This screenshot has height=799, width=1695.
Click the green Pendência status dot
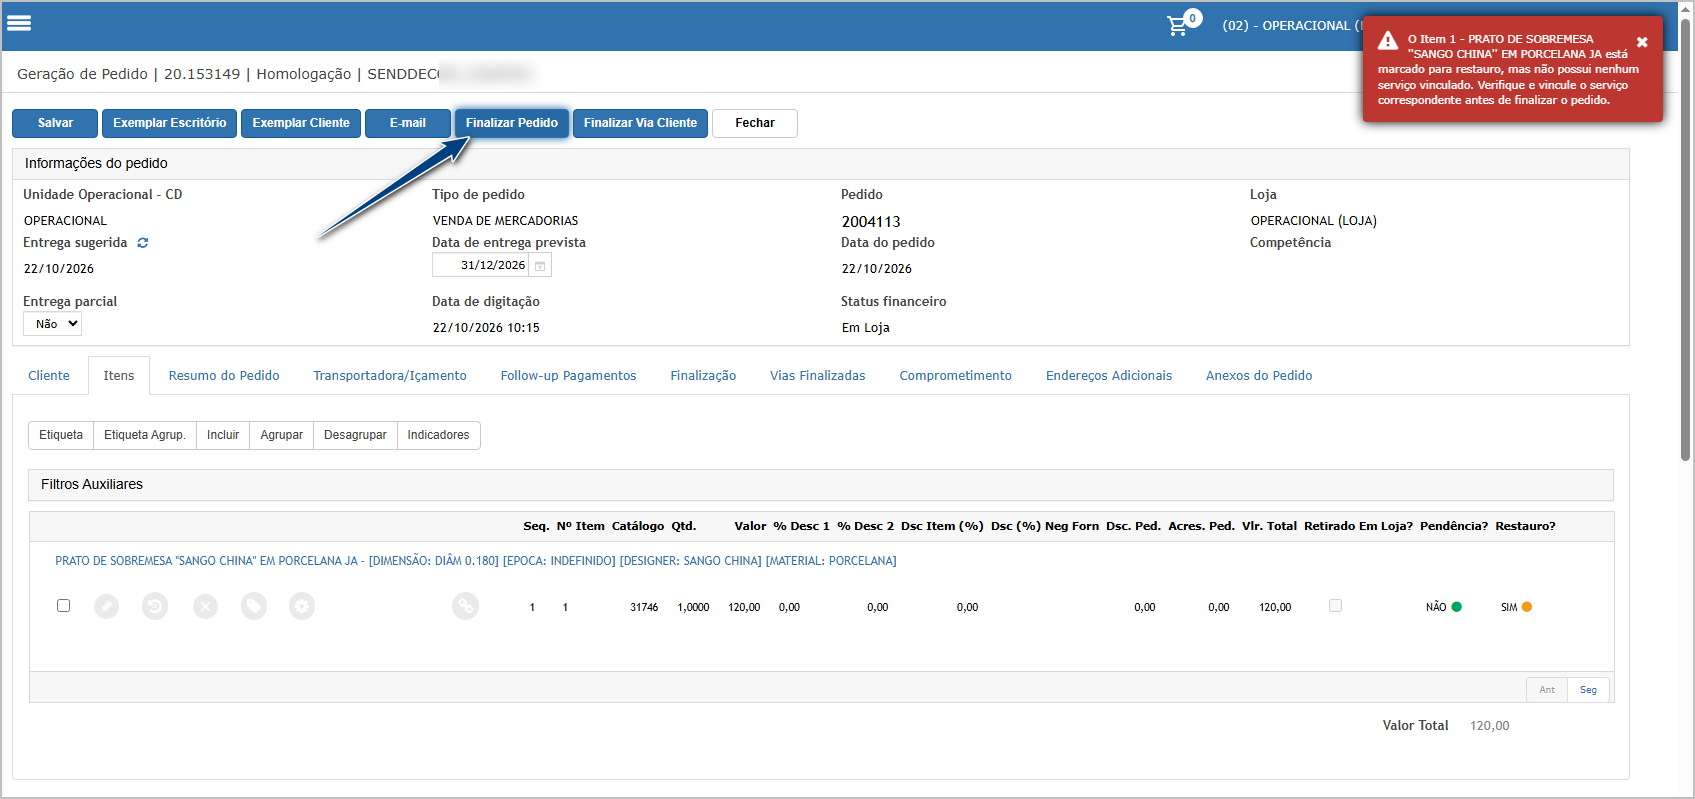click(1457, 607)
